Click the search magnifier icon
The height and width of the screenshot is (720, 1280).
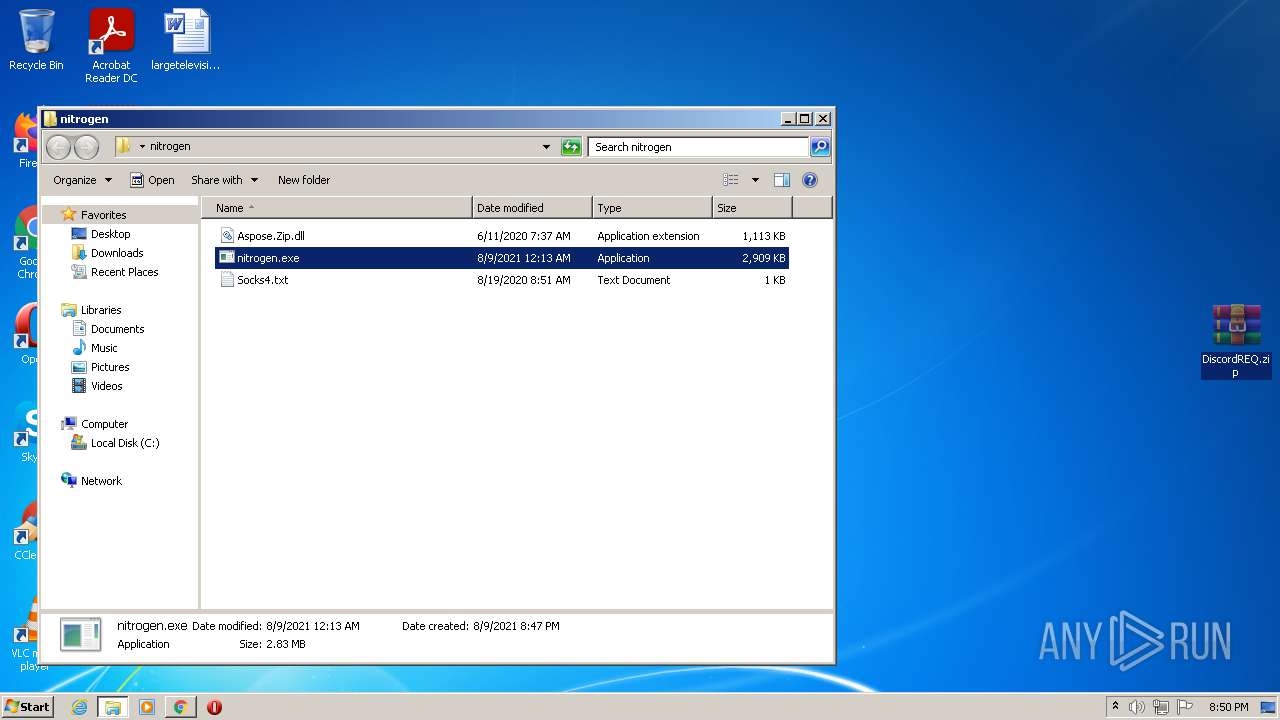819,147
